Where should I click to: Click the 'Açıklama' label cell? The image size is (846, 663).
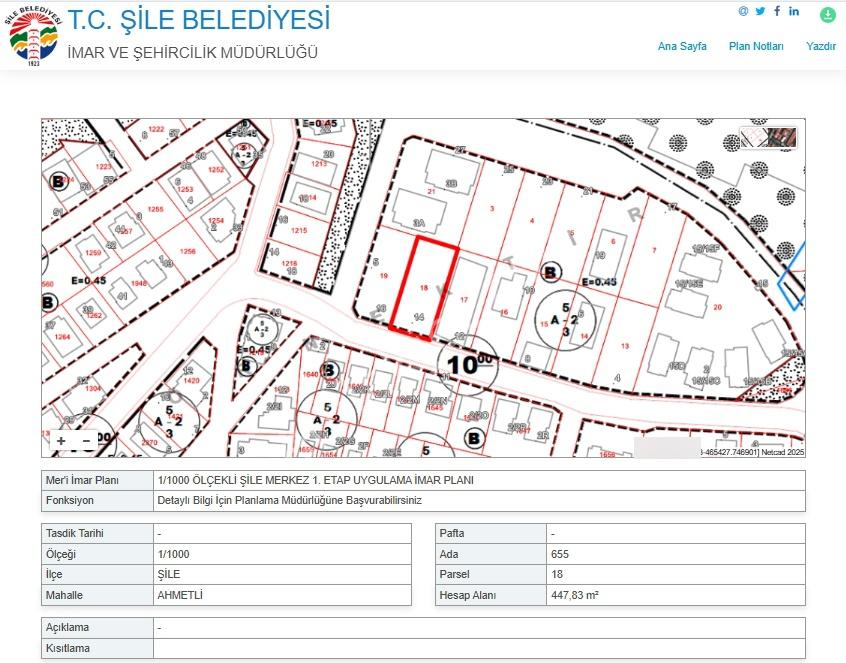tap(98, 628)
